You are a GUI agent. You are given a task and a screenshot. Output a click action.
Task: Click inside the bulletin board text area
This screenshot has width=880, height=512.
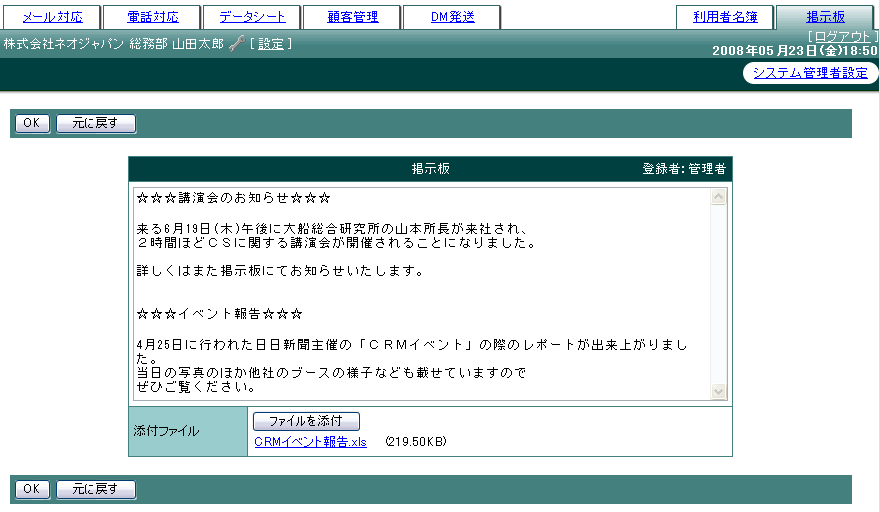pyautogui.click(x=420, y=290)
